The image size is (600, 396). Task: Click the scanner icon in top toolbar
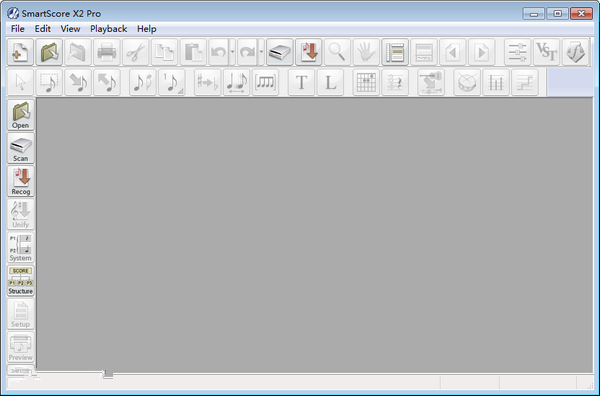[280, 52]
